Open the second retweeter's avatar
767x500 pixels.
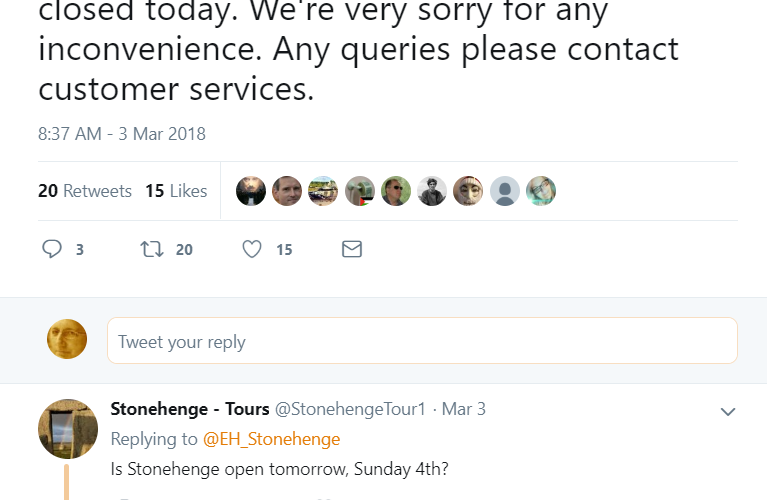click(x=287, y=191)
